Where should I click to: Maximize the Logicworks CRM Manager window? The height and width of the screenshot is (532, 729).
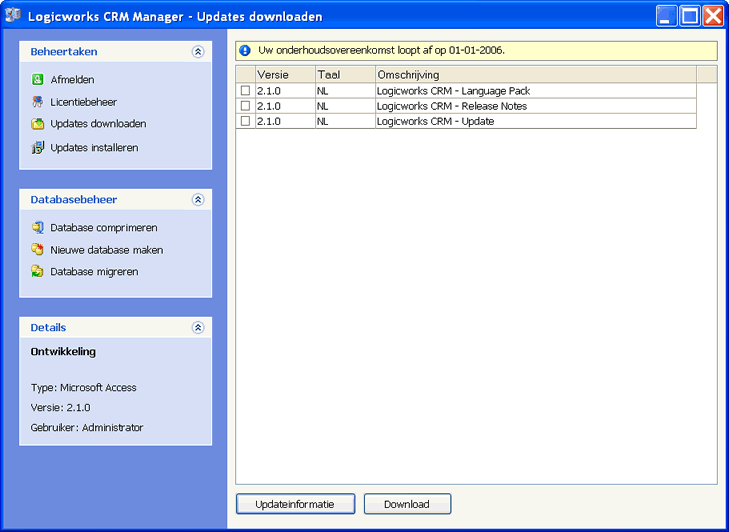point(690,16)
